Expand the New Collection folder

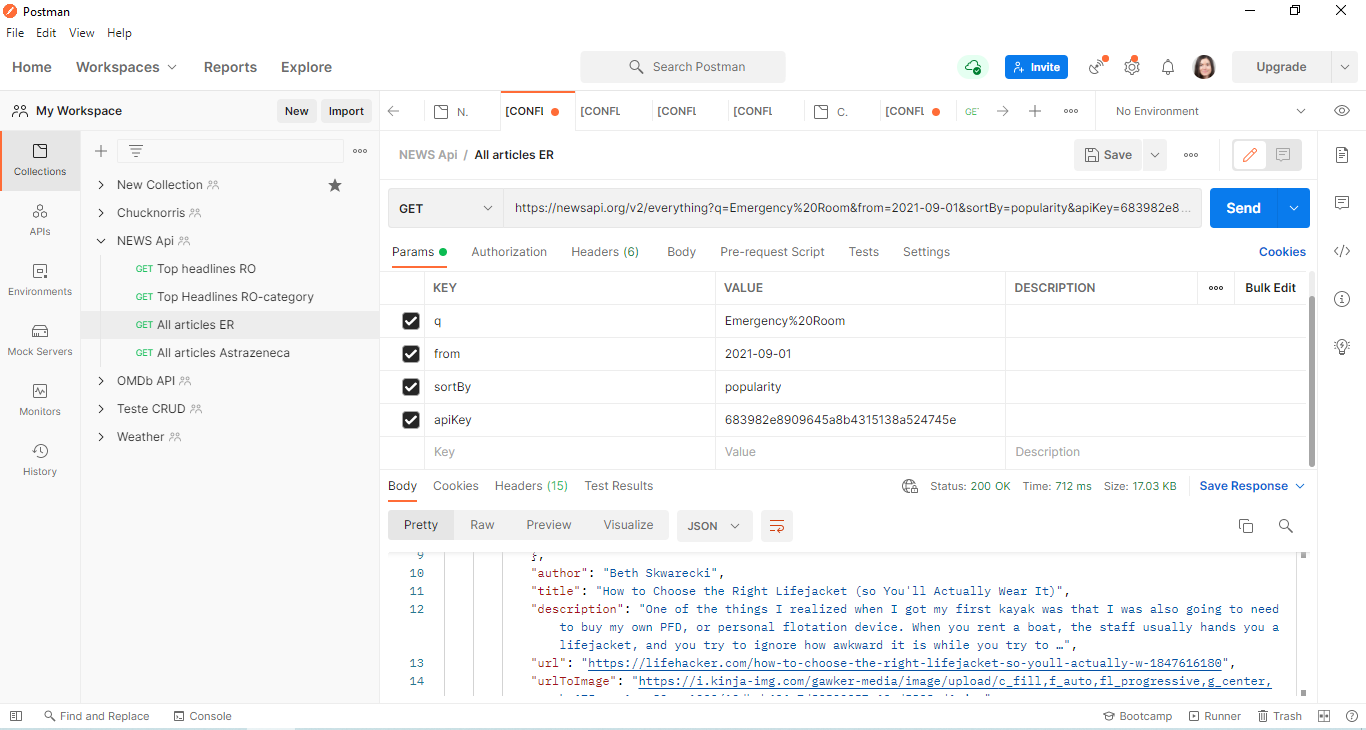tap(101, 185)
